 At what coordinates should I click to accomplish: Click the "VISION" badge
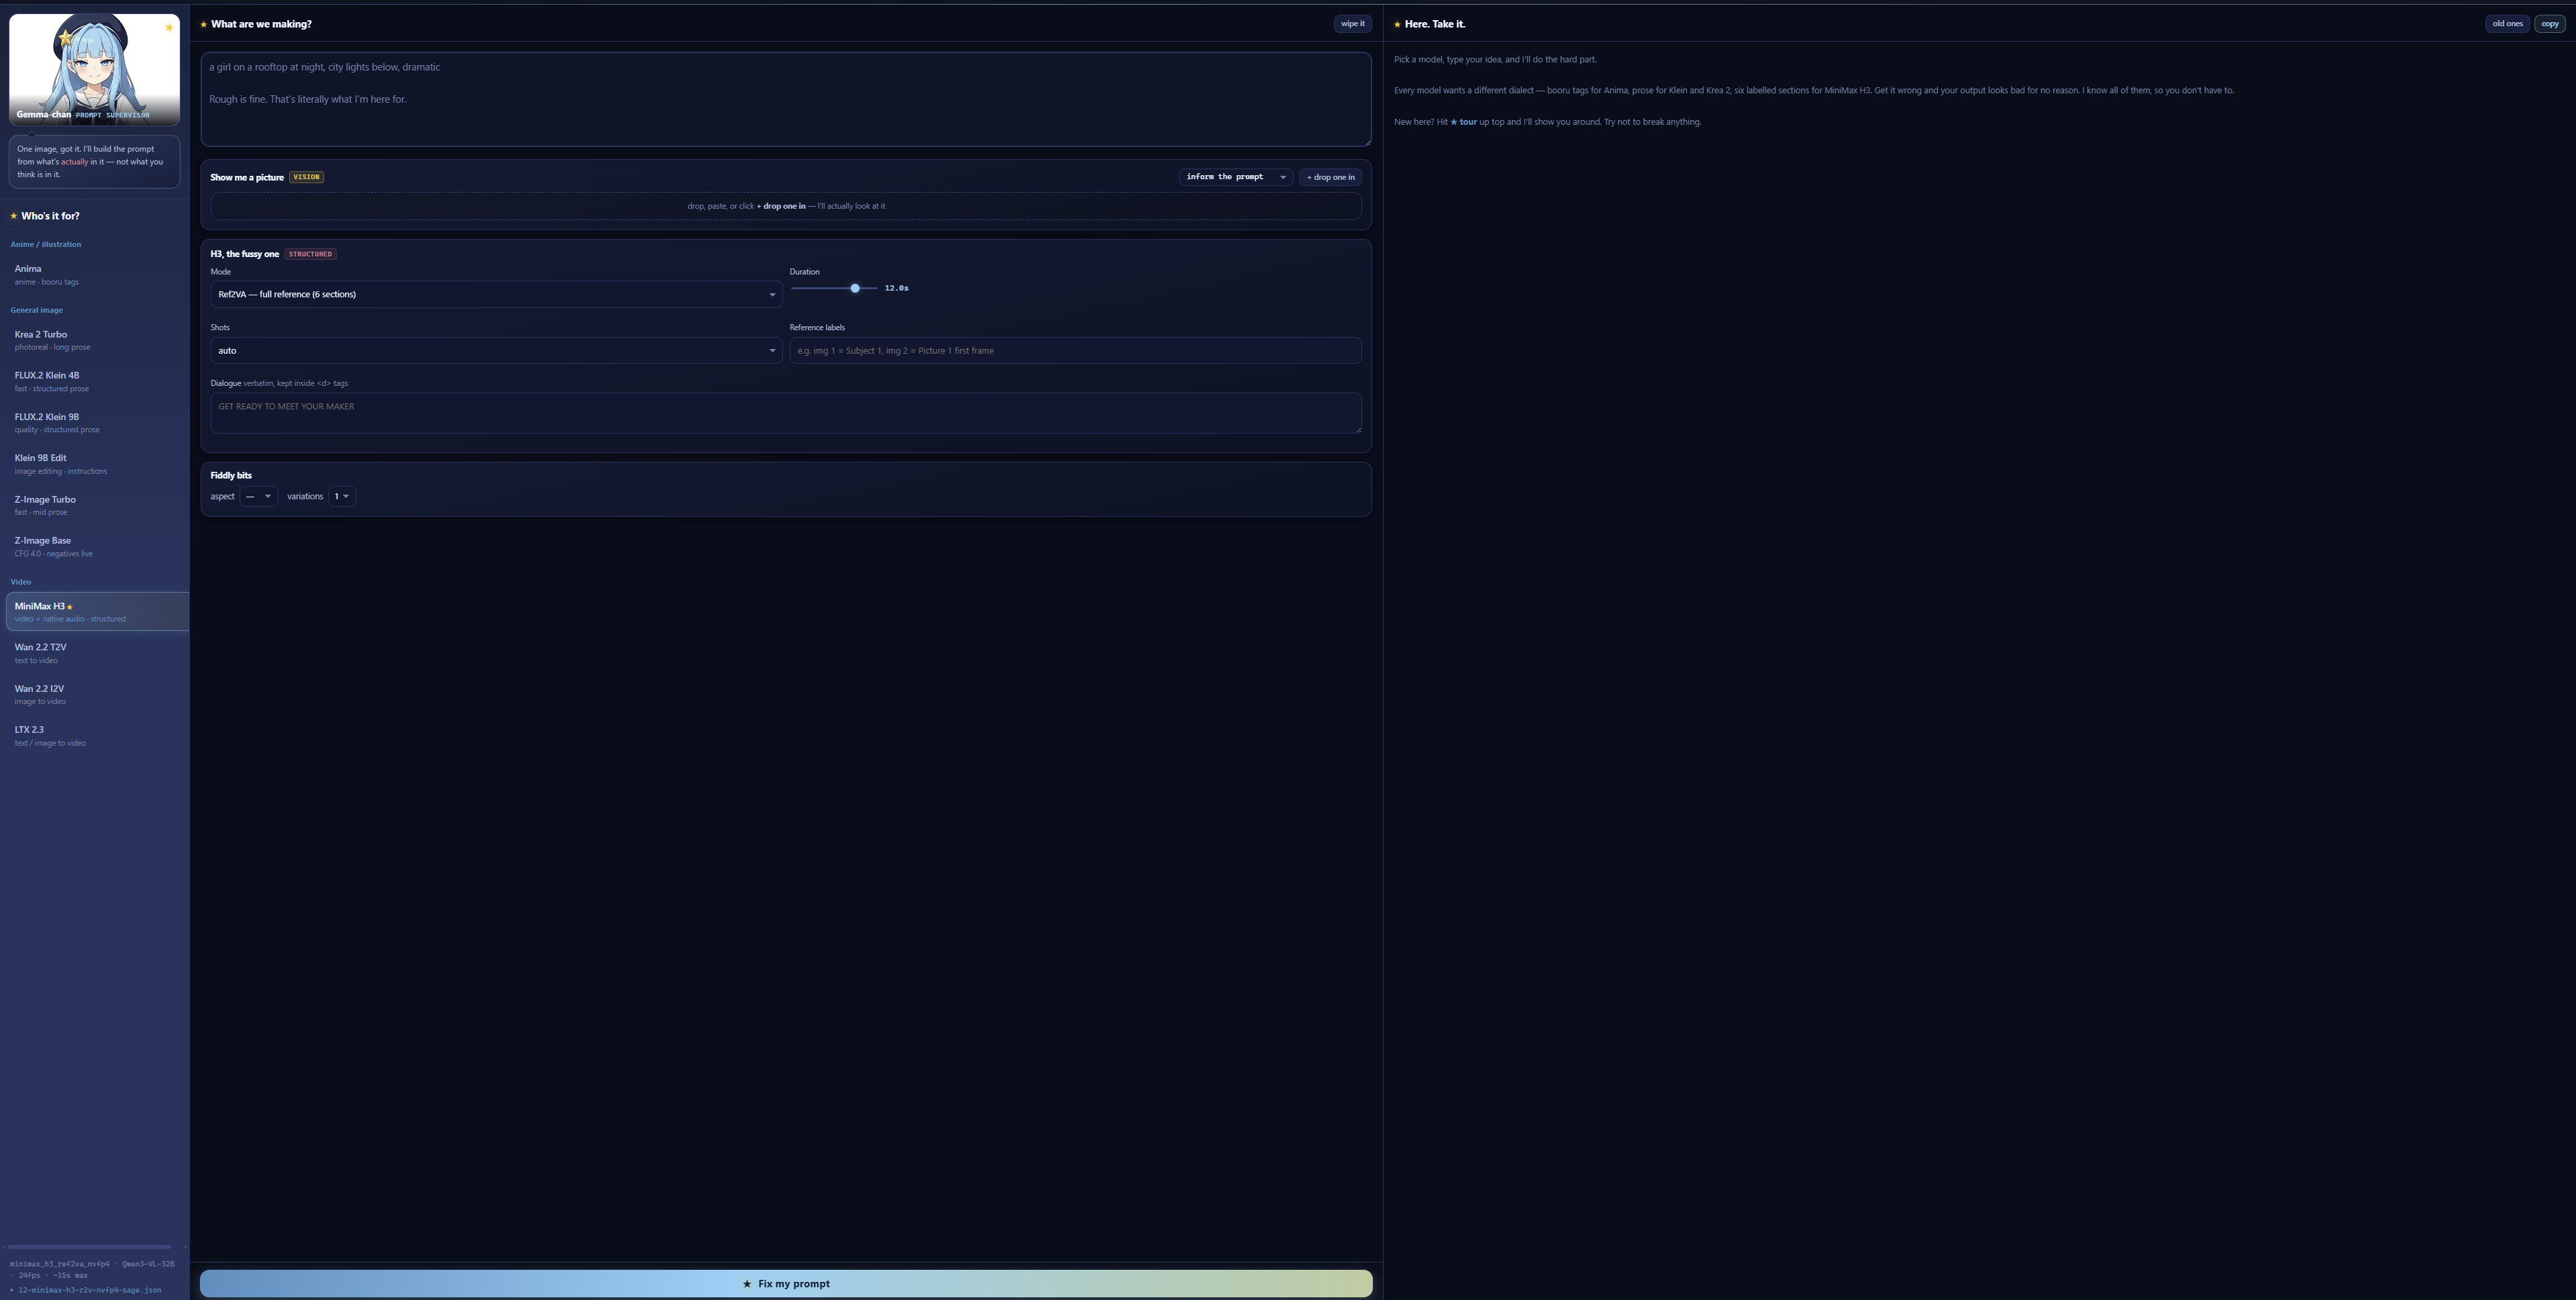point(306,177)
